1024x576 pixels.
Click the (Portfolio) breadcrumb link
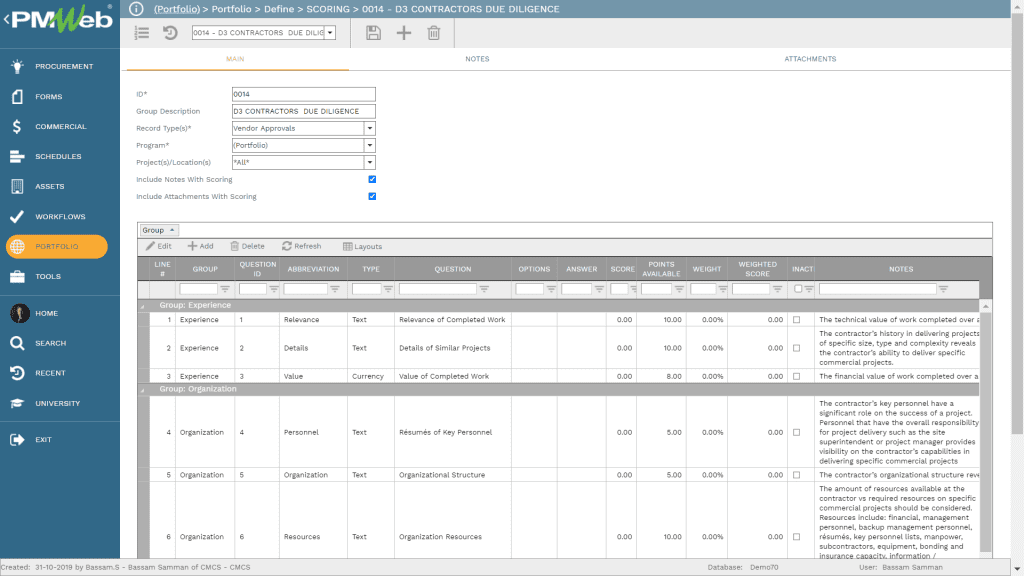coord(177,8)
